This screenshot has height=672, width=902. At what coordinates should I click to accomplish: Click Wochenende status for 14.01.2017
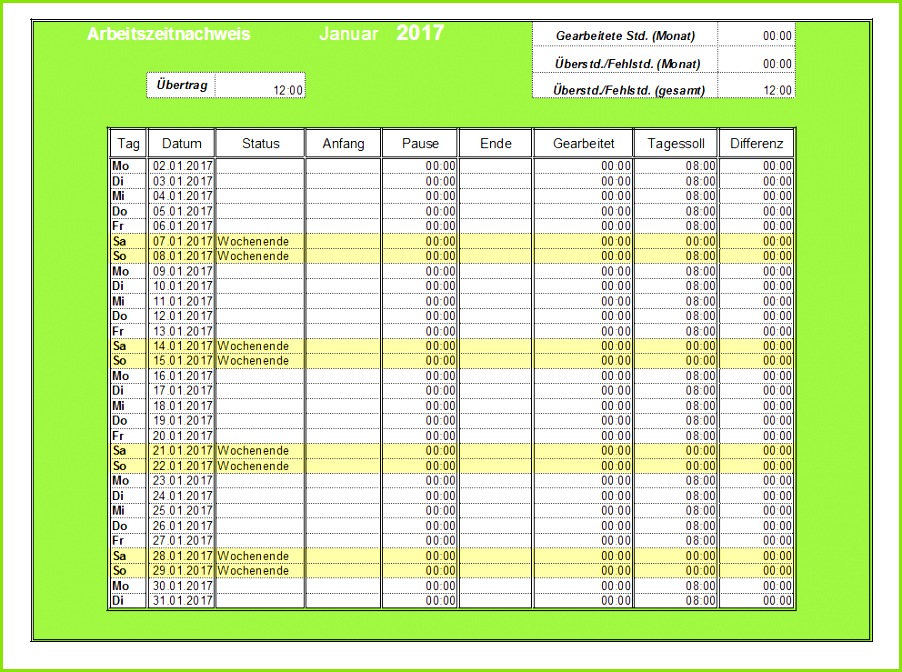(x=261, y=346)
